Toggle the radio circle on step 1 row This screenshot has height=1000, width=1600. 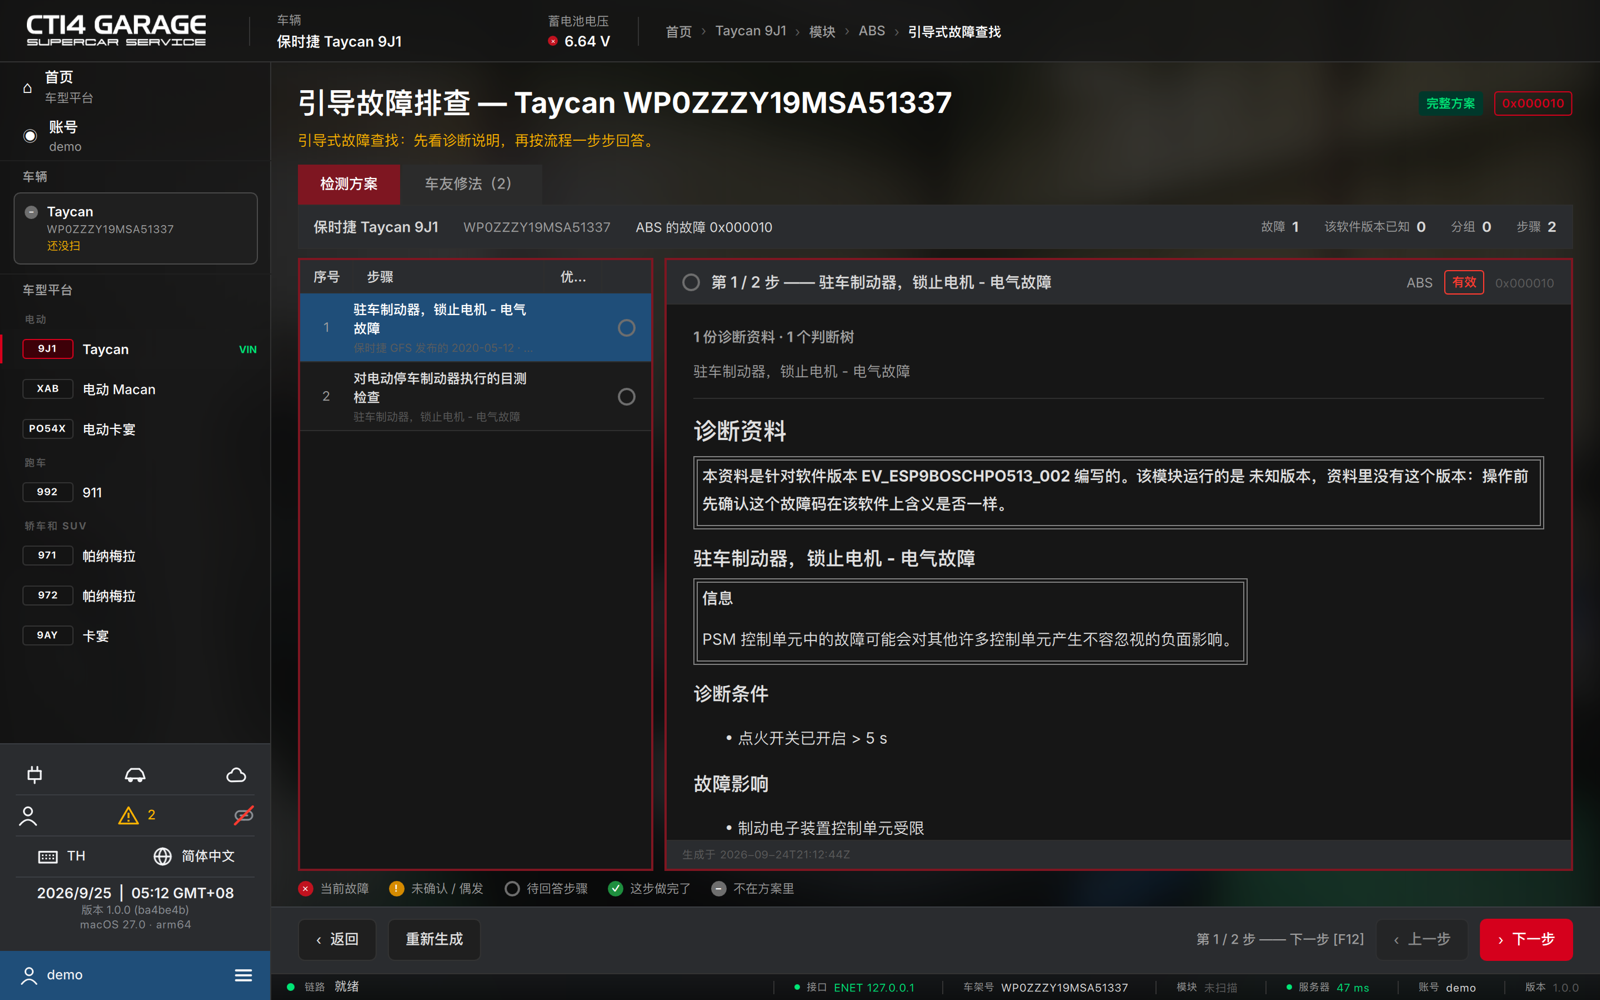626,328
